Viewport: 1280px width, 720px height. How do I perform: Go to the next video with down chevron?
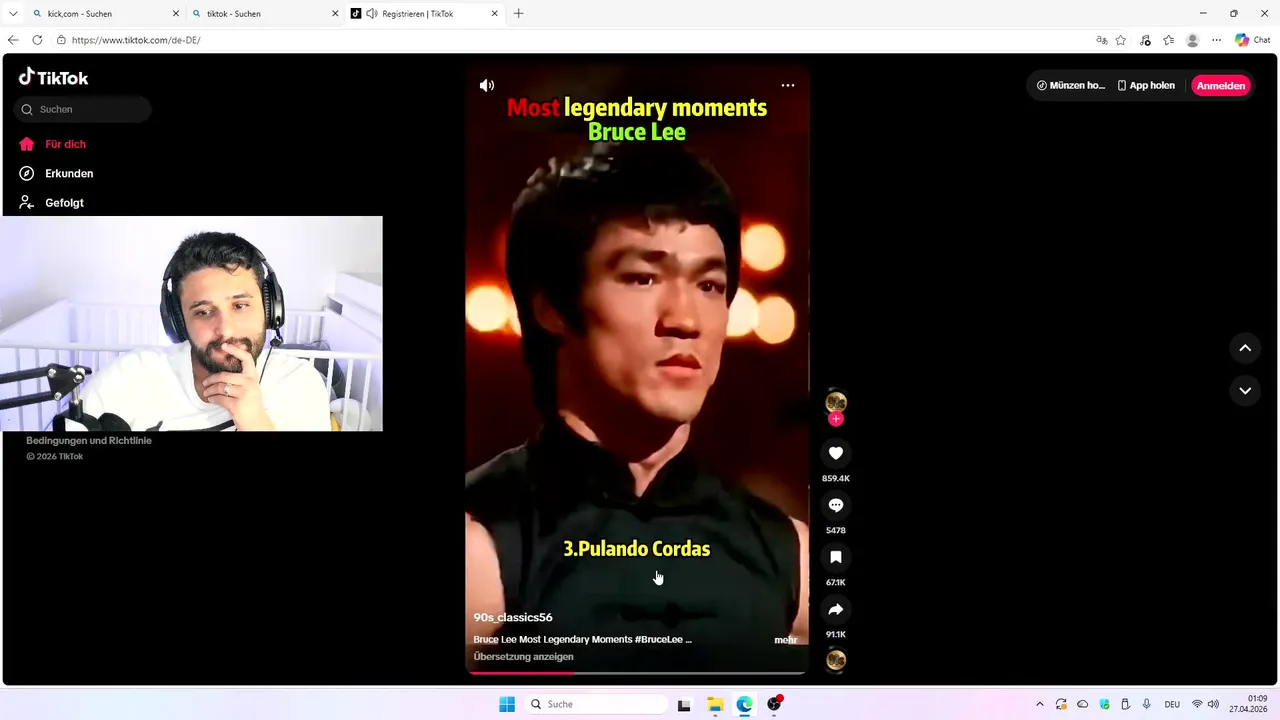(x=1245, y=391)
